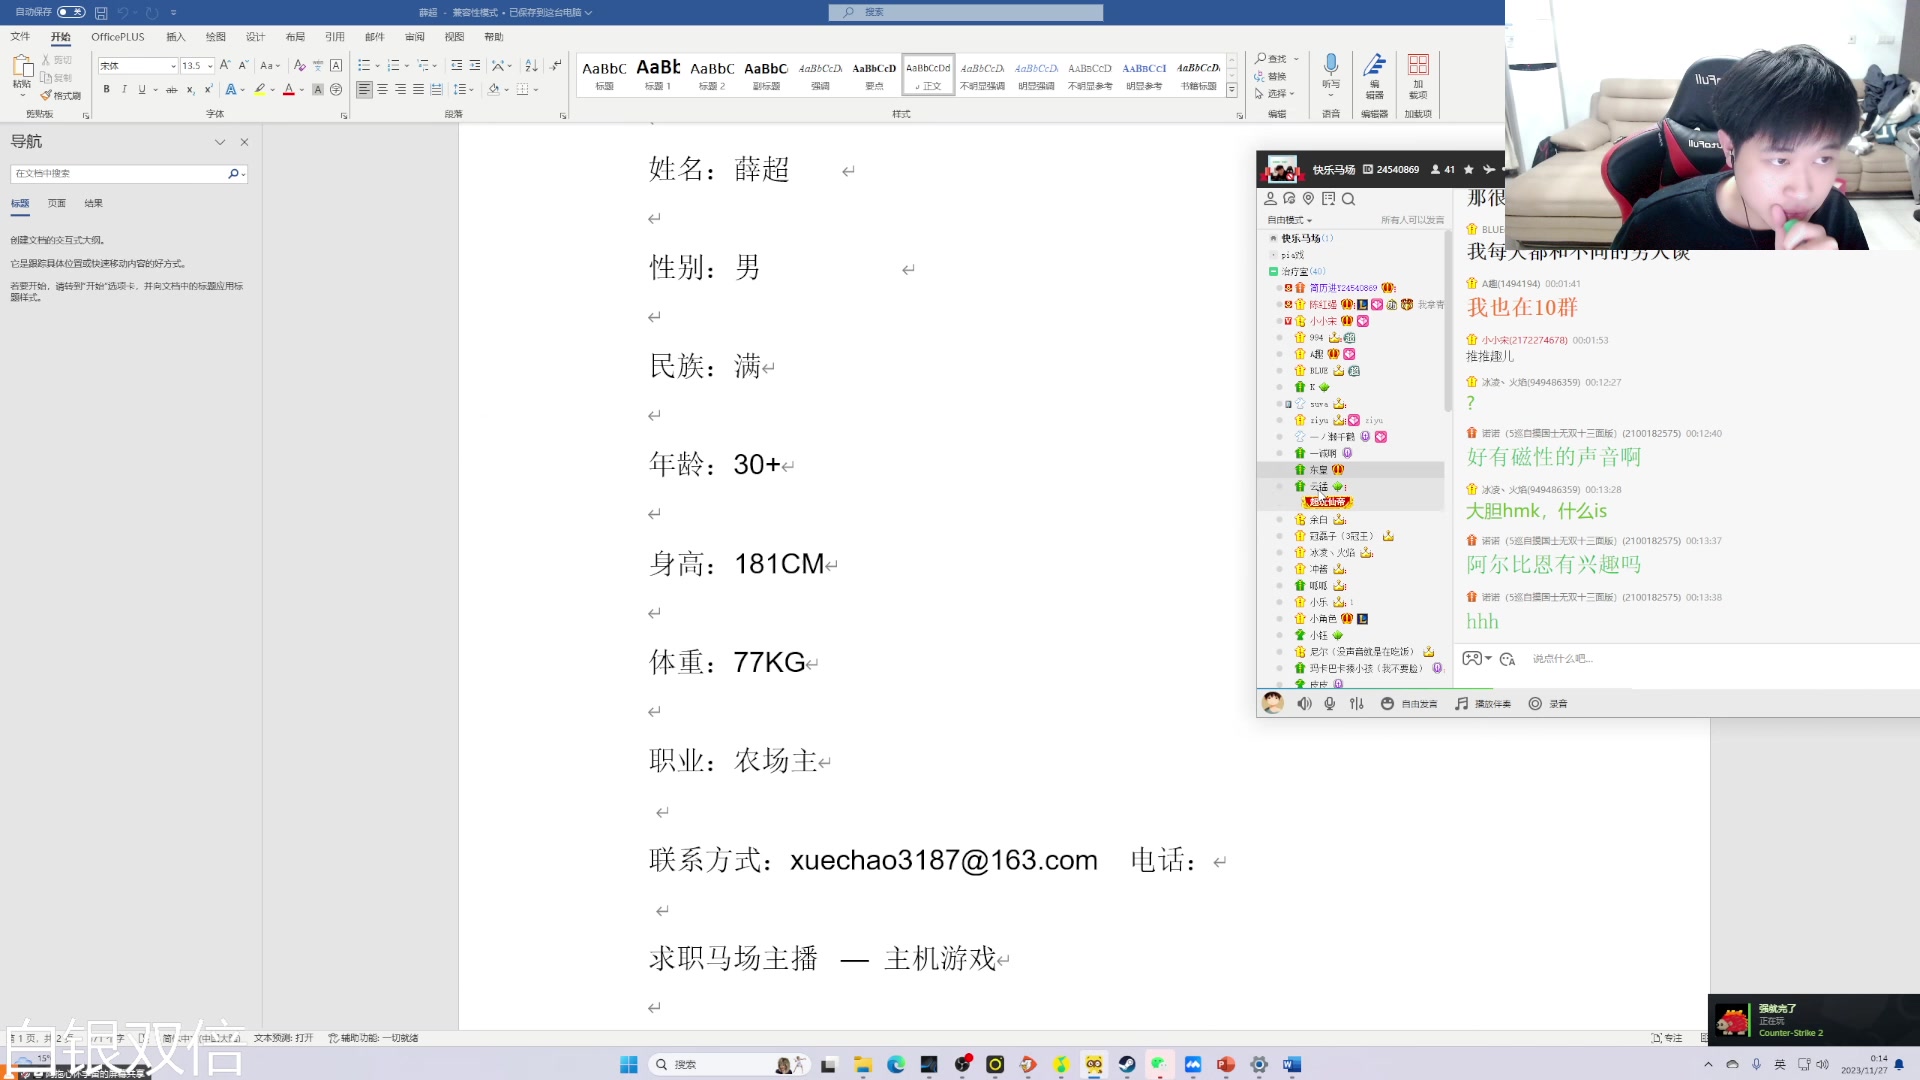Switch to Pages (页面) tab in navigation pane
Image resolution: width=1920 pixels, height=1080 pixels.
pos(57,203)
